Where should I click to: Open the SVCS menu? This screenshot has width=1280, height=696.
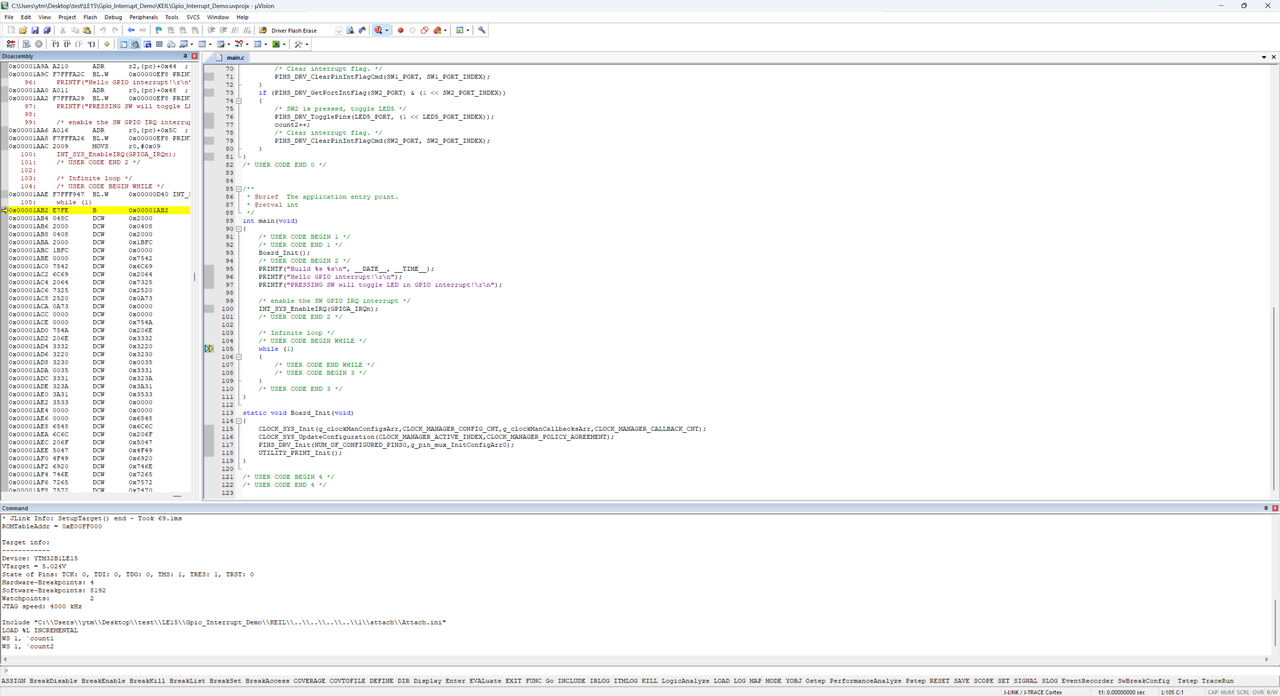193,17
